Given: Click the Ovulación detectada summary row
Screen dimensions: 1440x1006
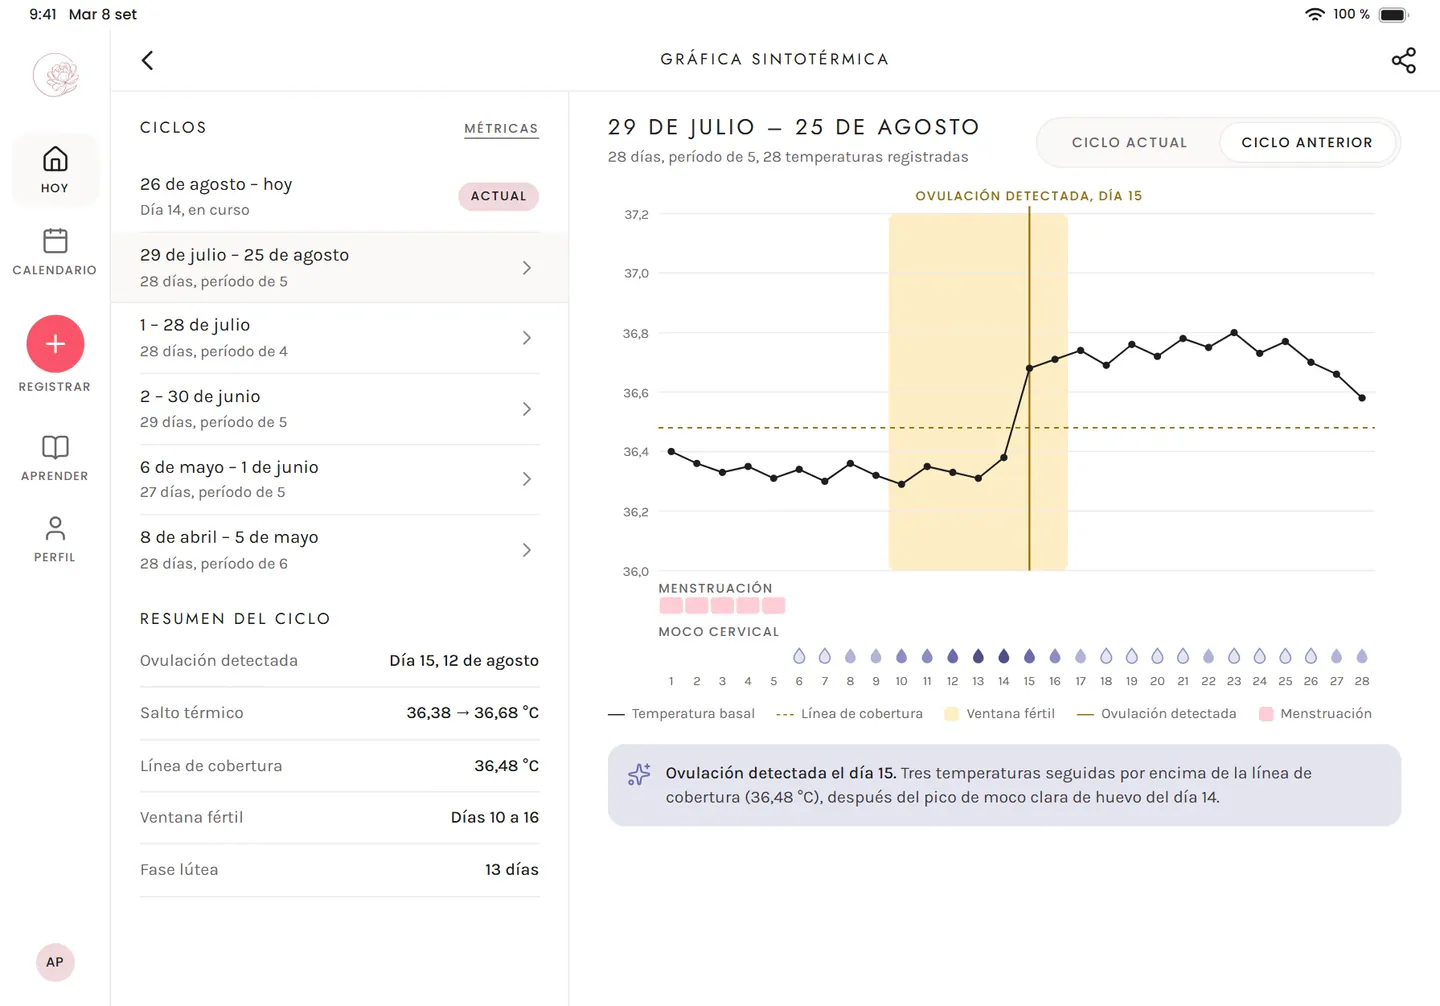Looking at the screenshot, I should [x=339, y=661].
